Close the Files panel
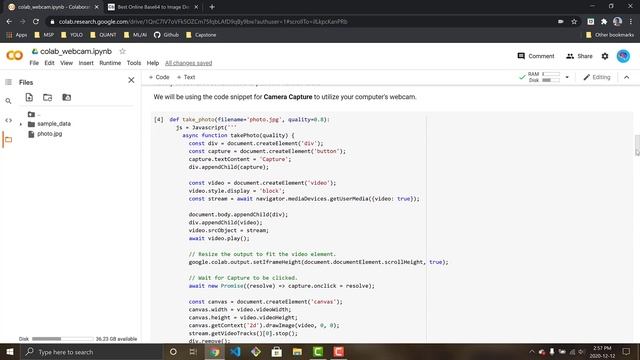The image size is (640, 360). [131, 80]
